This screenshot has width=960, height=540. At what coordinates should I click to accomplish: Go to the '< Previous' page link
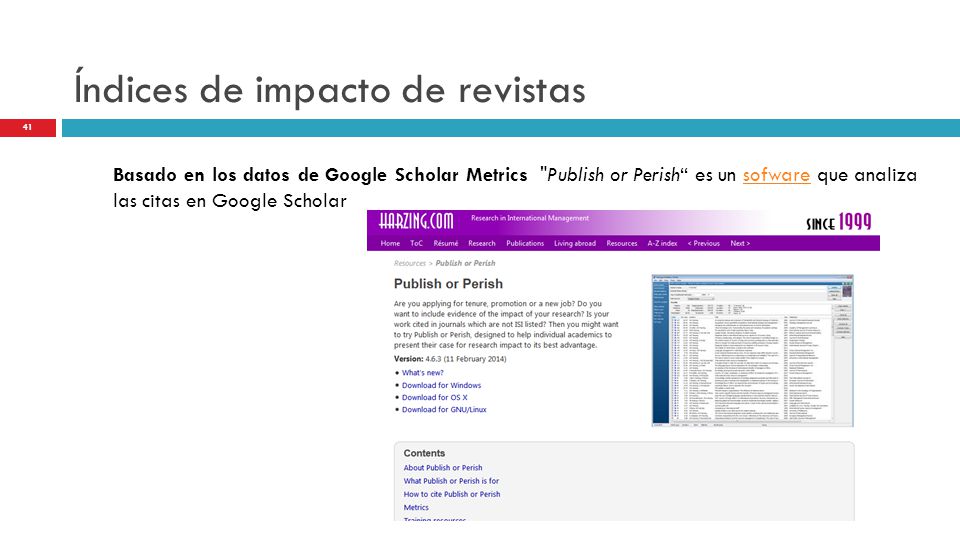(x=703, y=243)
